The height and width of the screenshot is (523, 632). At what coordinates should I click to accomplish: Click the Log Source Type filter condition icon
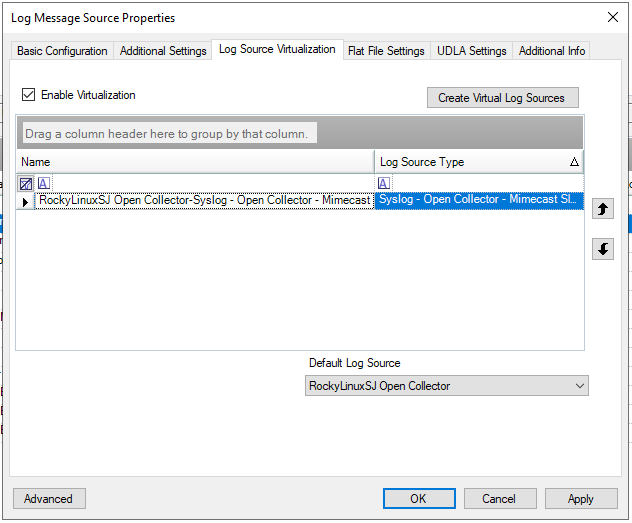pyautogui.click(x=383, y=183)
